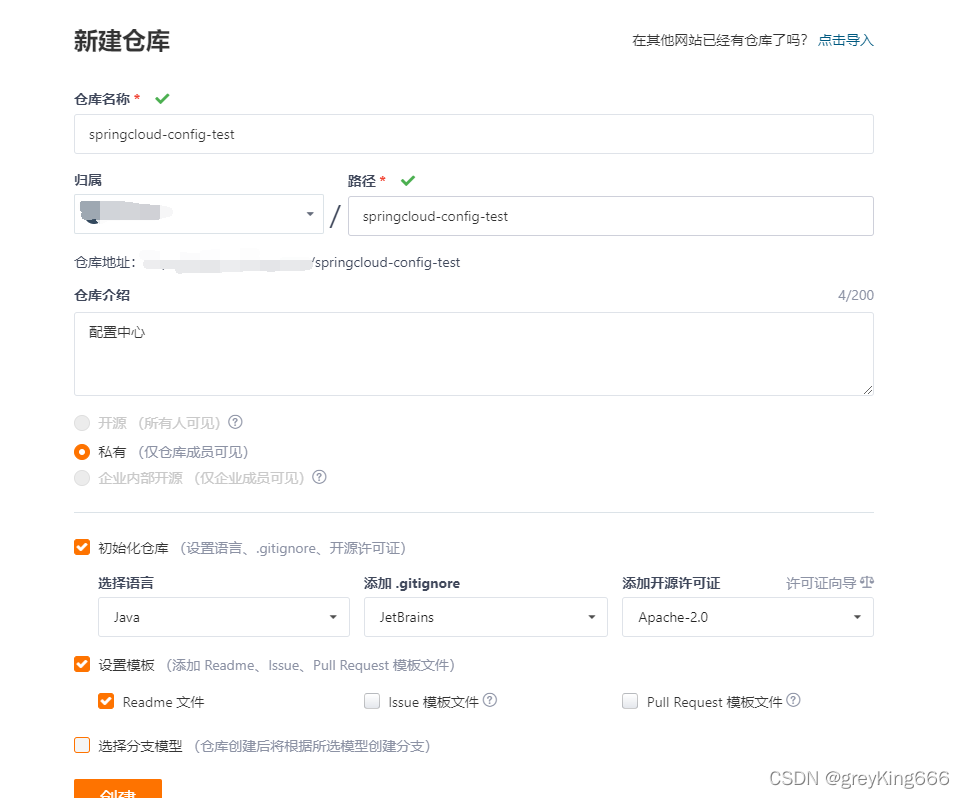Uncheck the 初始化仓库 checkbox
Screen dimensions: 965x798
coord(82,547)
